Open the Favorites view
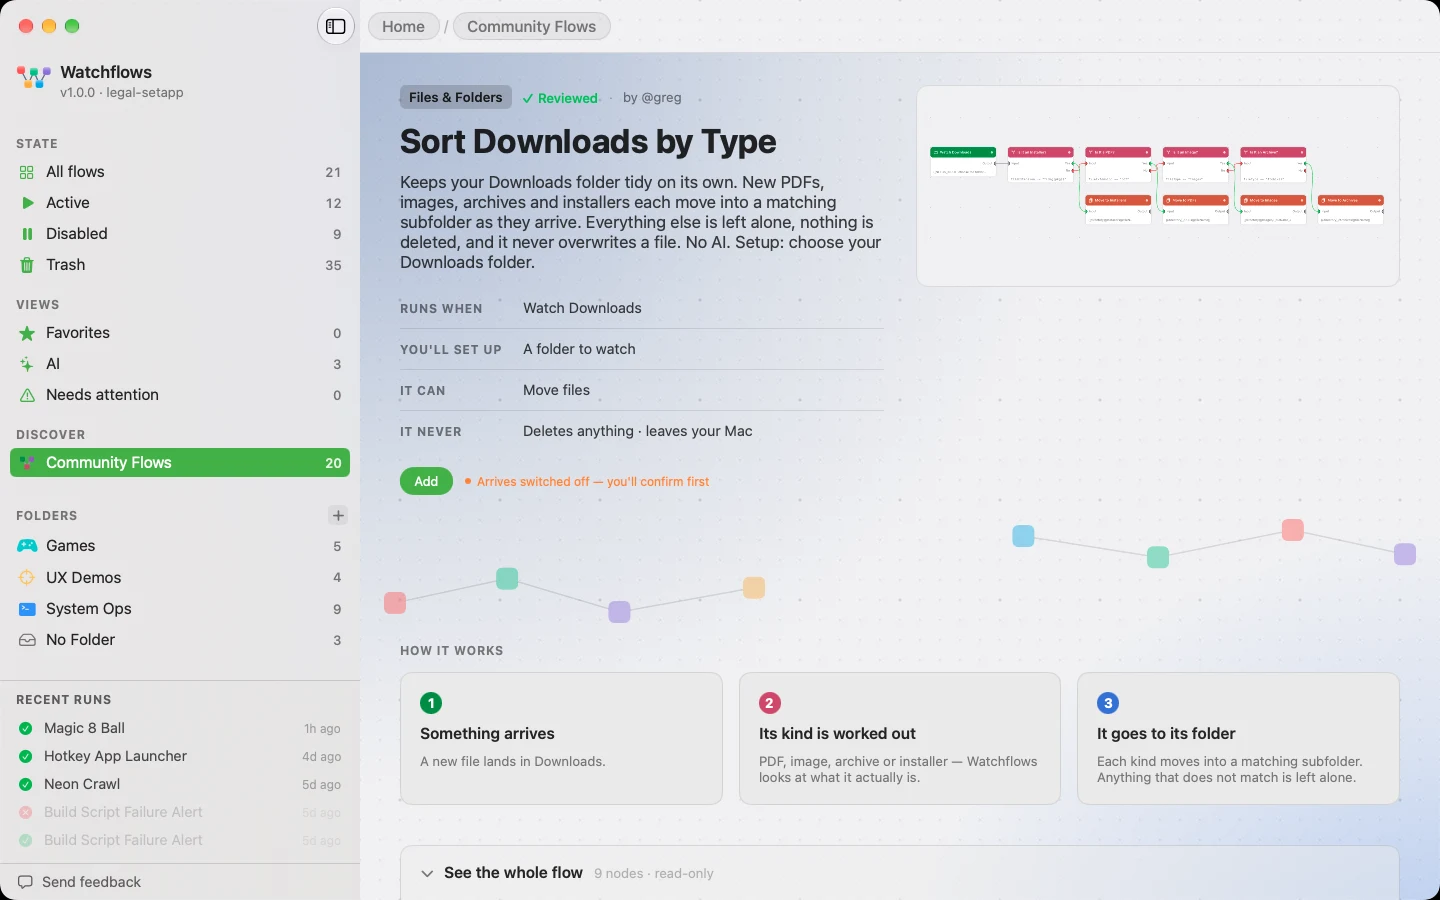Screen dimensions: 1440x900 [x=180, y=333]
